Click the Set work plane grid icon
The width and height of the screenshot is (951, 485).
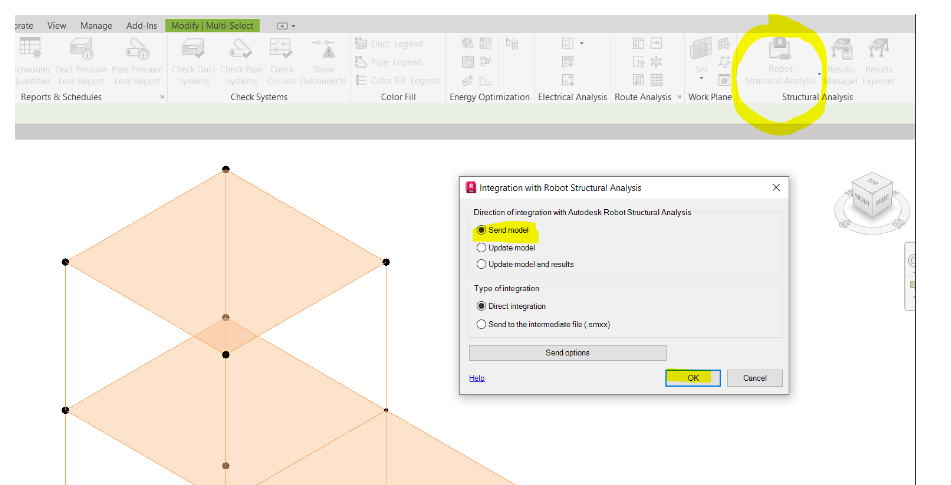pyautogui.click(x=701, y=48)
